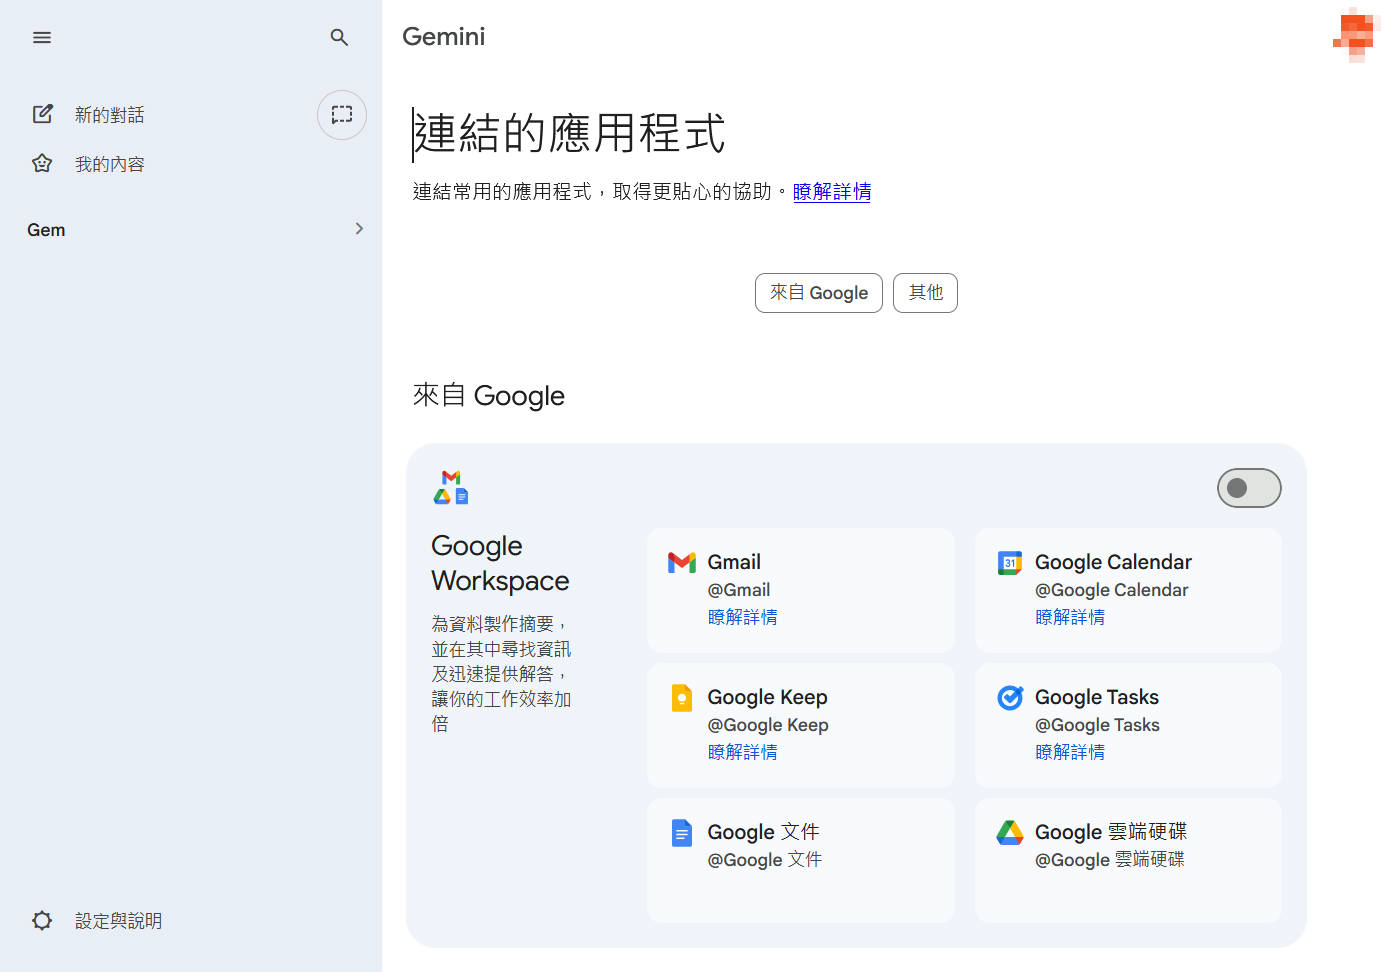Click the 我的內容 icon in sidebar
1391x972 pixels.
pos(42,163)
